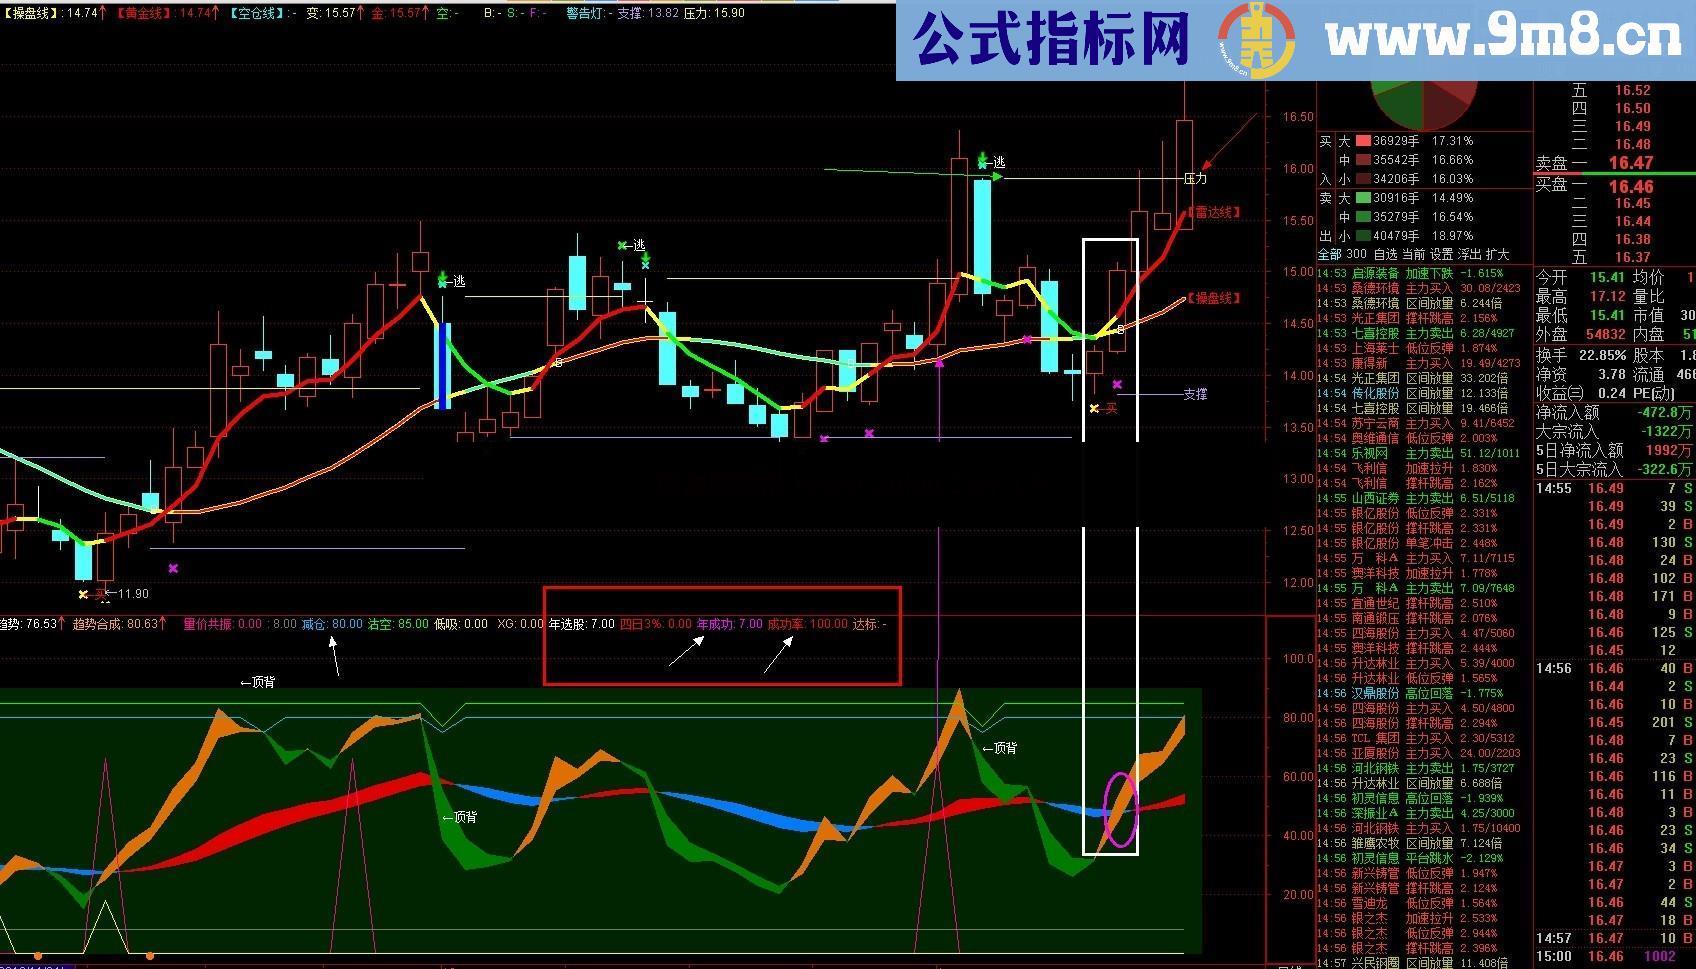Viewport: 1696px width, 969px height.
Task: Click the ←顶背 divergence label above the oscillator
Action: tap(258, 682)
